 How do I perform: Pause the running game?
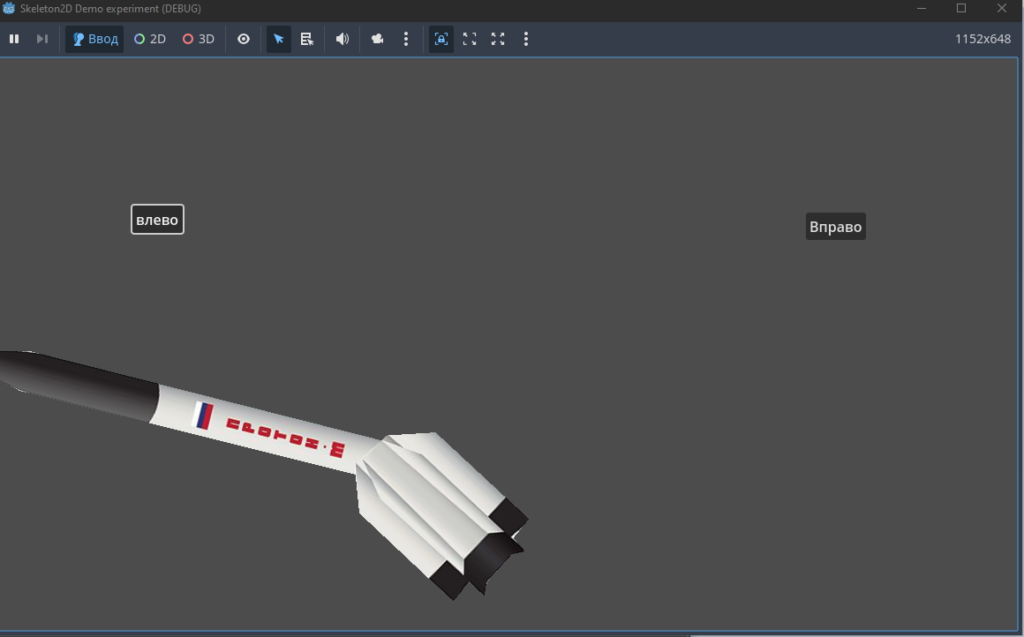coord(14,39)
